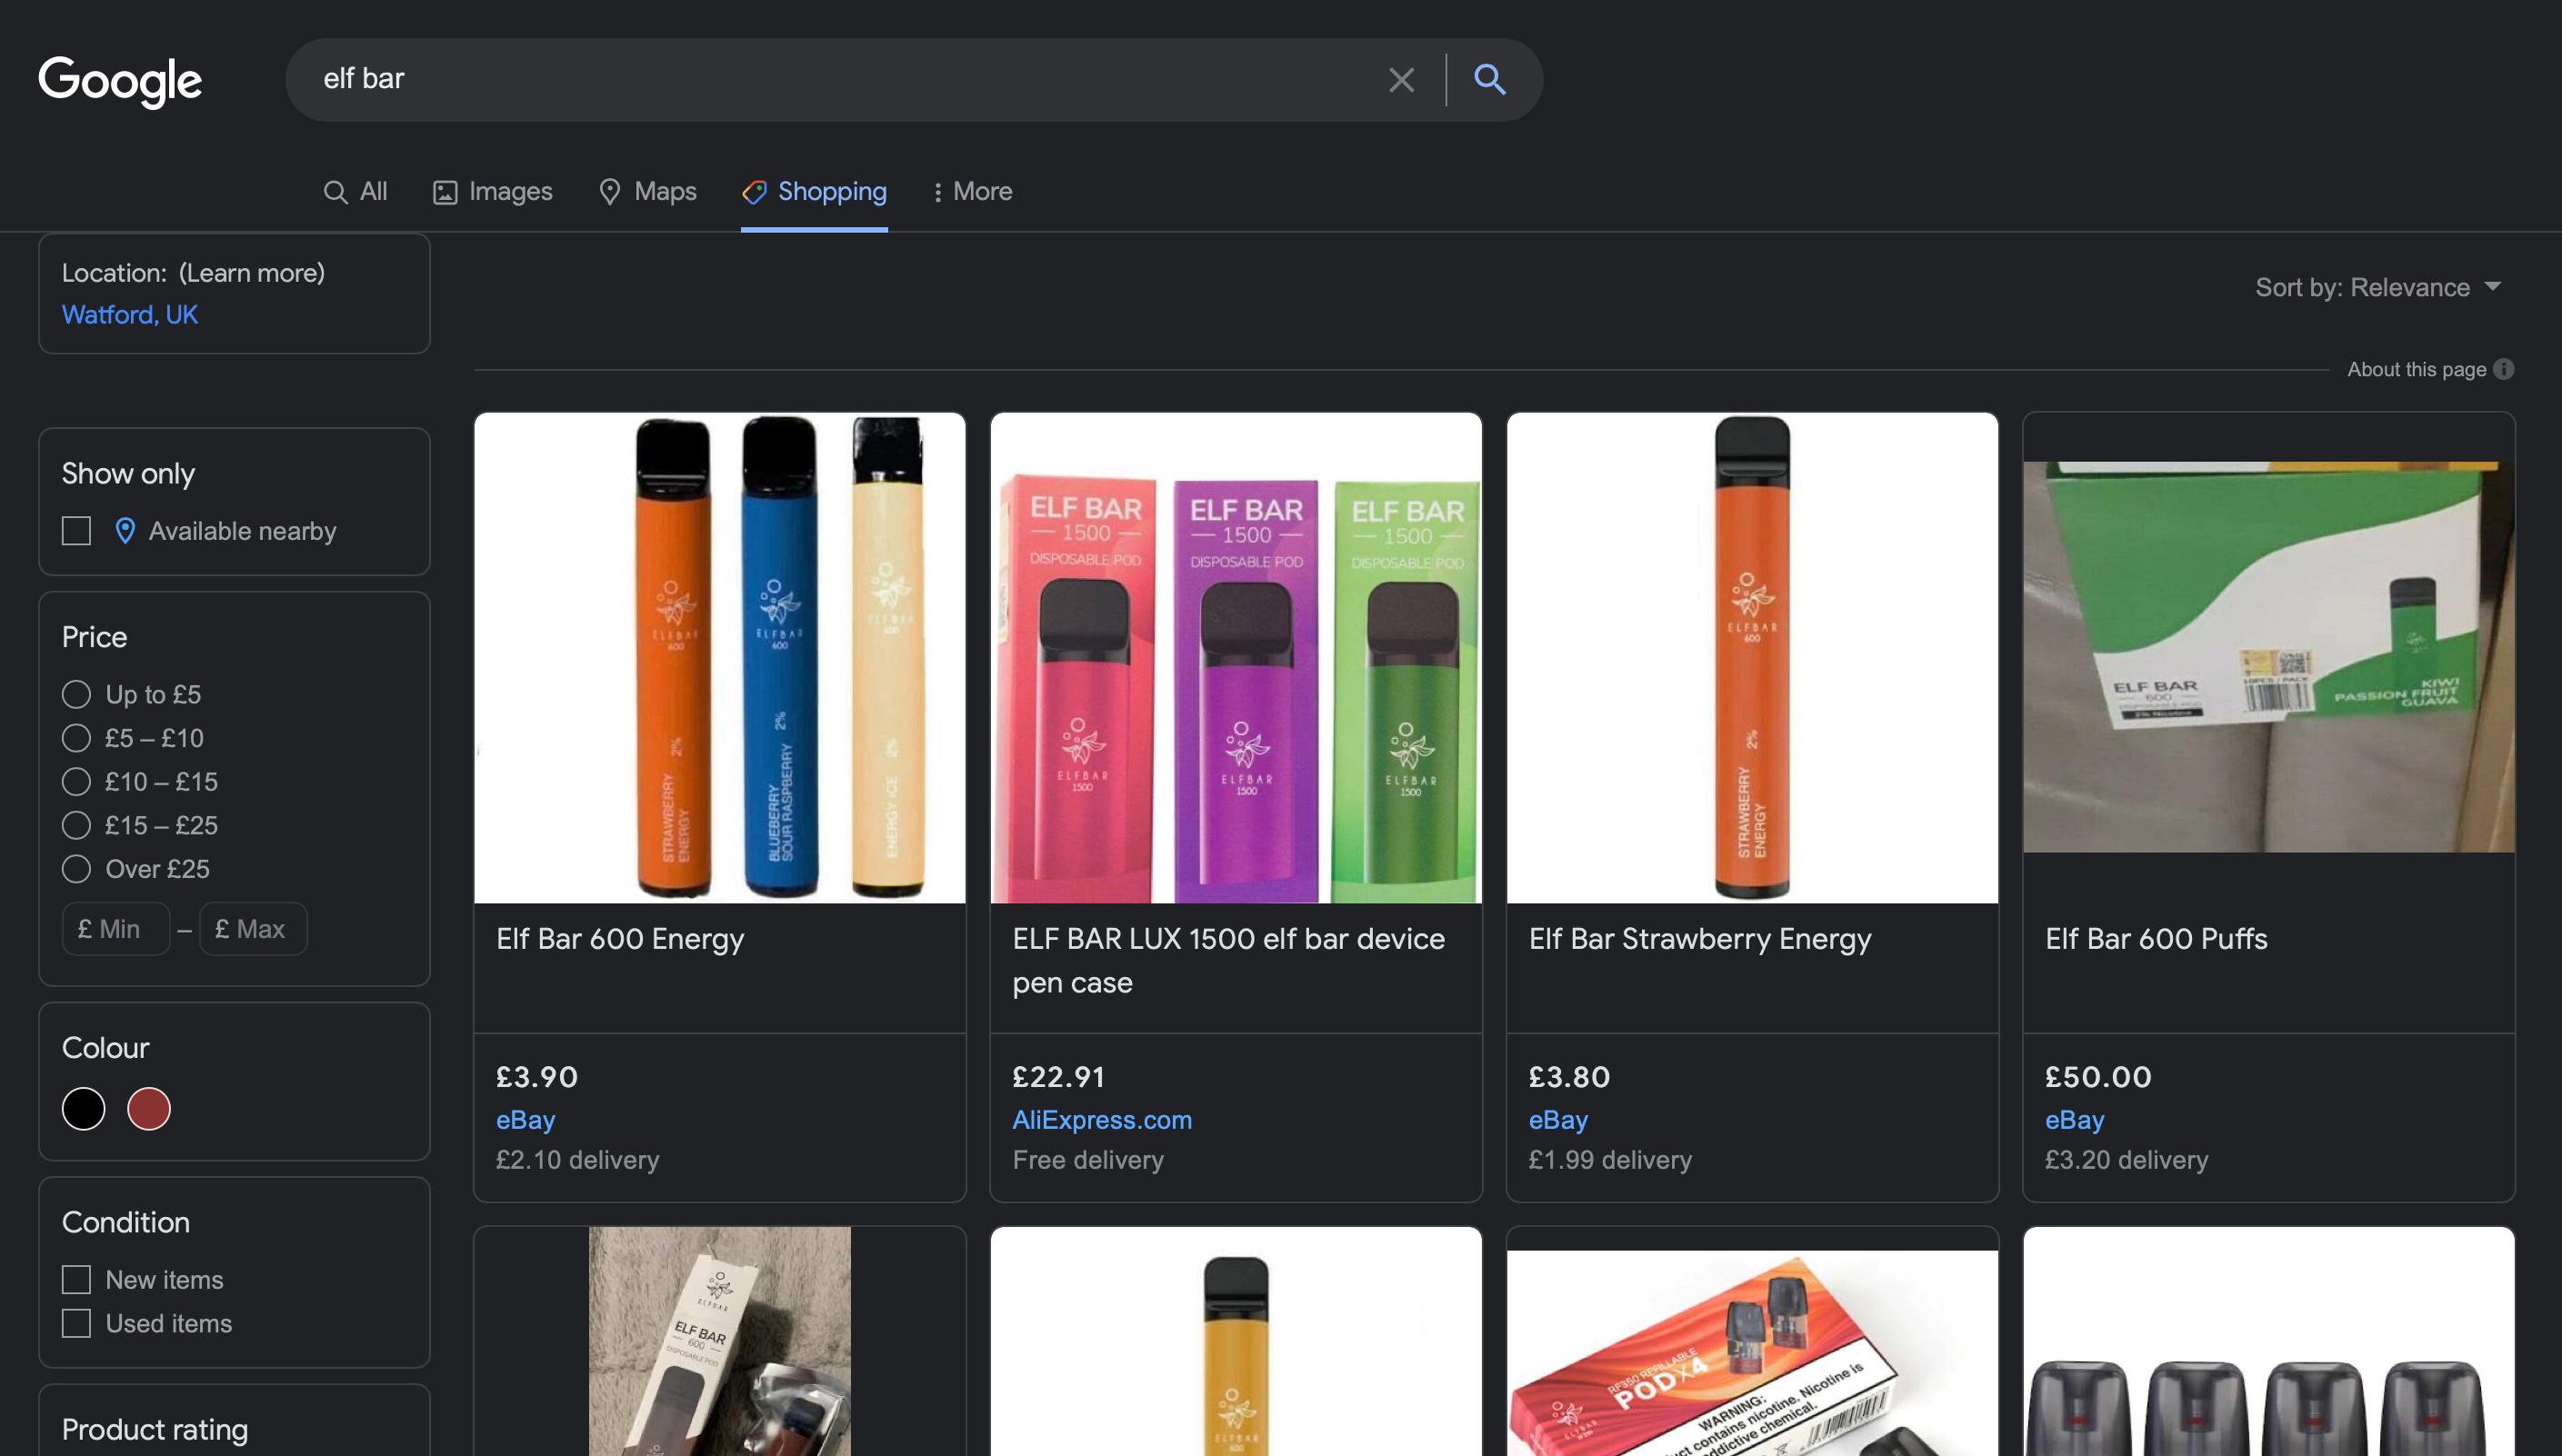Tick the Available nearby checkbox
The image size is (2562, 1456).
(x=77, y=531)
